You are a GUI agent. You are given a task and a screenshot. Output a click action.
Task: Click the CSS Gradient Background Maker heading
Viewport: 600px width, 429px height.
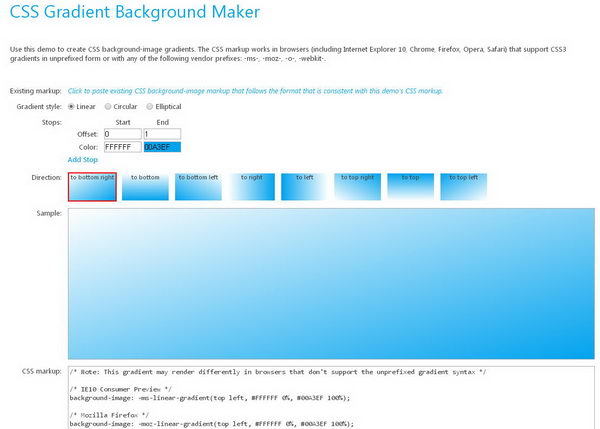(135, 12)
